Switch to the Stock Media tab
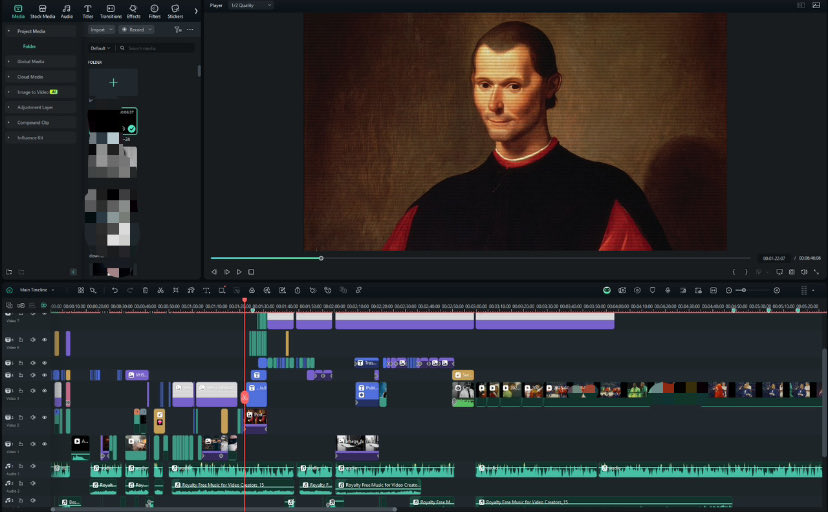Screen dimensions: 828x512 [42, 12]
